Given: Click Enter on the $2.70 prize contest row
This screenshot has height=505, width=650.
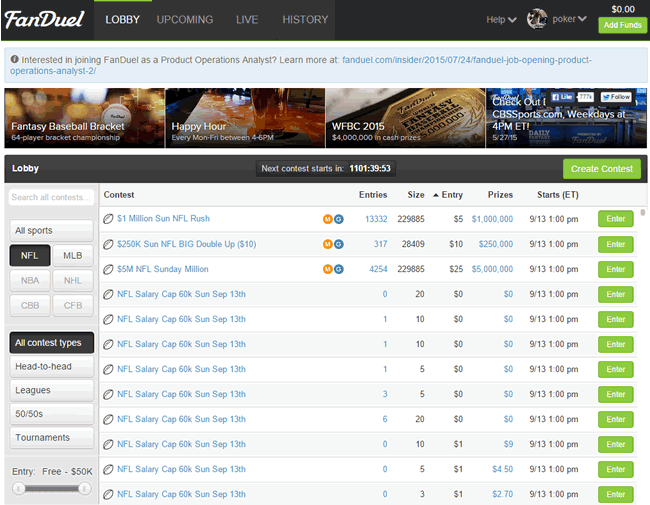Looking at the screenshot, I should tap(616, 494).
